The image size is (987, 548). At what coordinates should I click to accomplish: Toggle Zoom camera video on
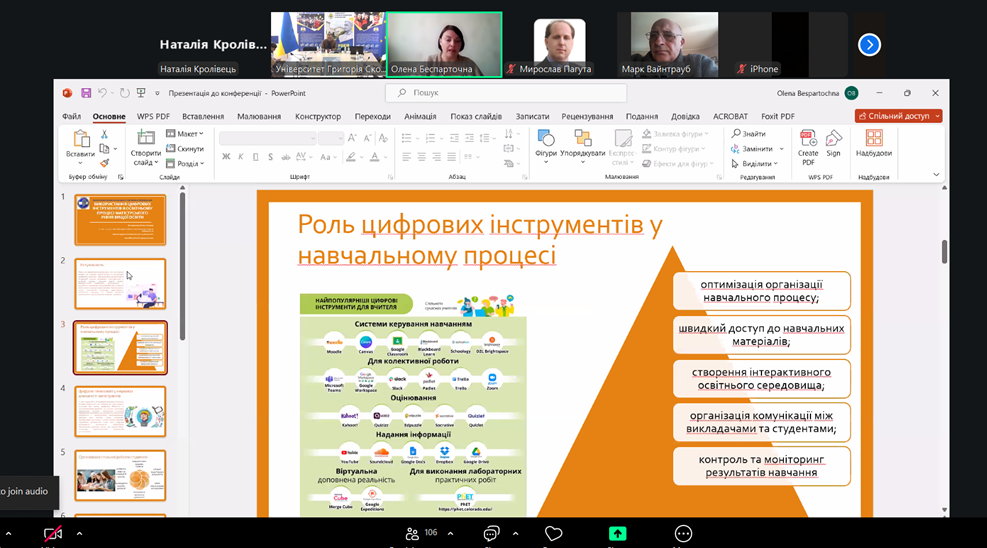point(53,534)
